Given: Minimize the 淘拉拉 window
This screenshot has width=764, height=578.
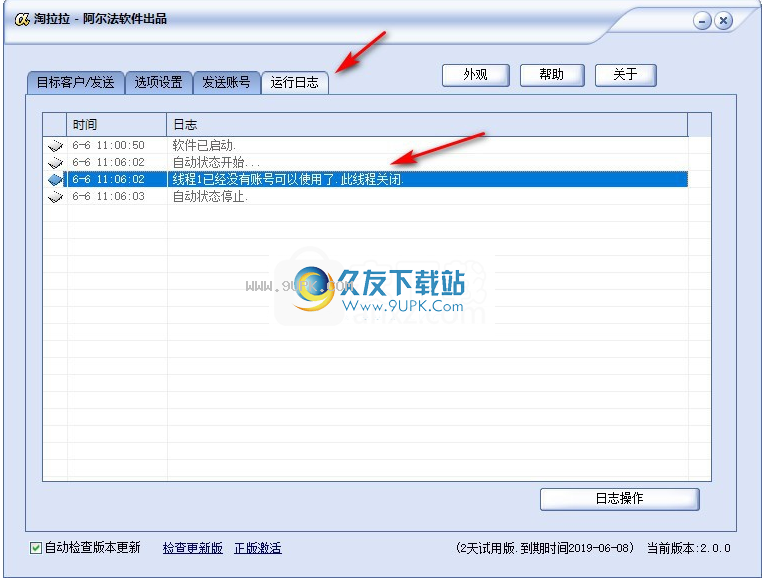Looking at the screenshot, I should [702, 21].
